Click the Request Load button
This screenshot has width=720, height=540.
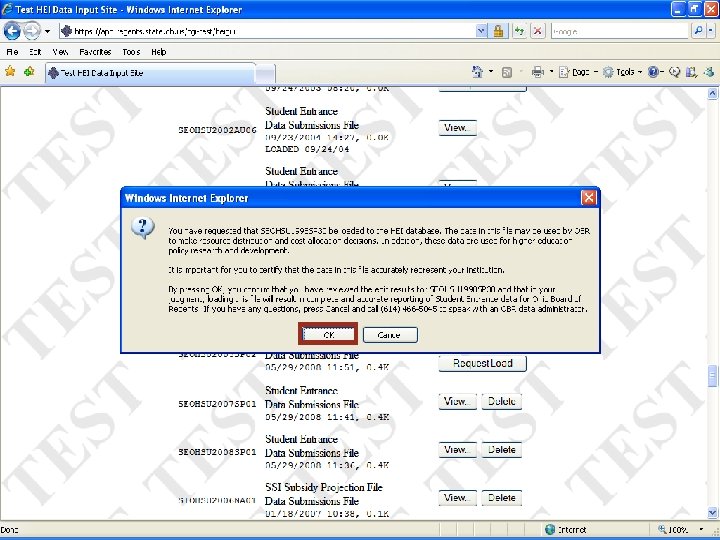tap(482, 363)
